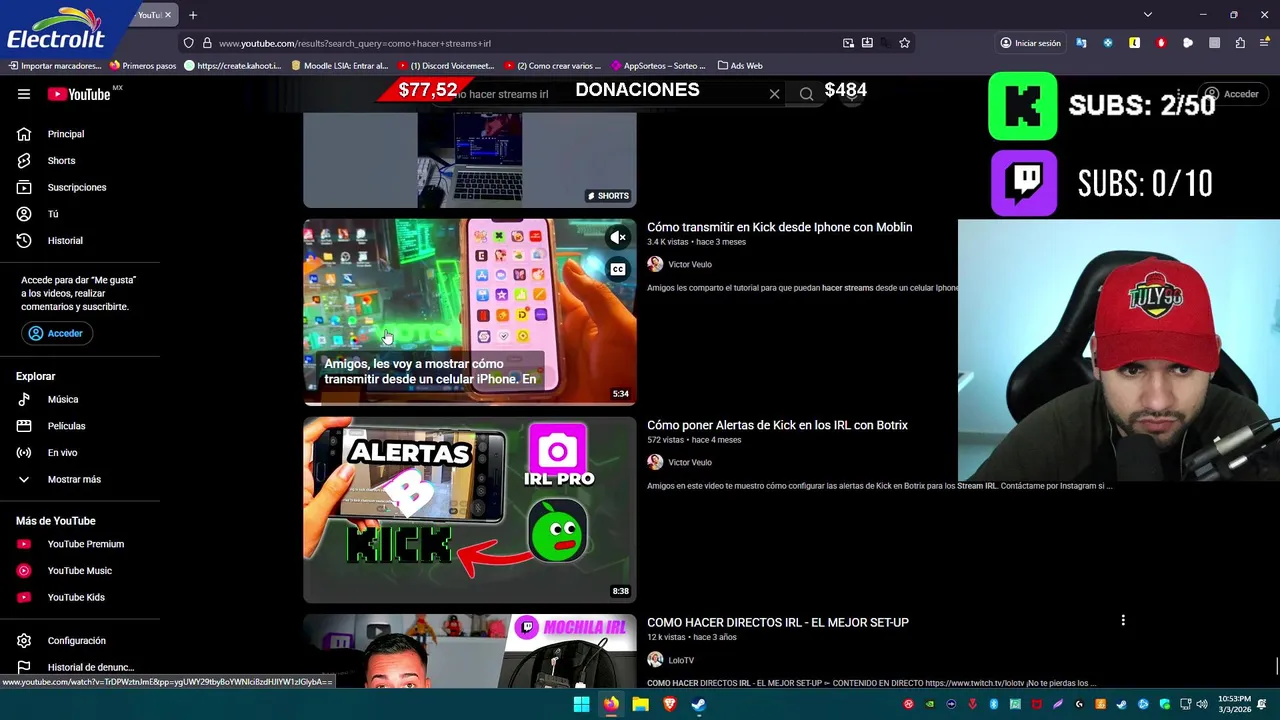Open Discord Voicemeeter bookmark
1280x720 pixels.
tap(446, 66)
